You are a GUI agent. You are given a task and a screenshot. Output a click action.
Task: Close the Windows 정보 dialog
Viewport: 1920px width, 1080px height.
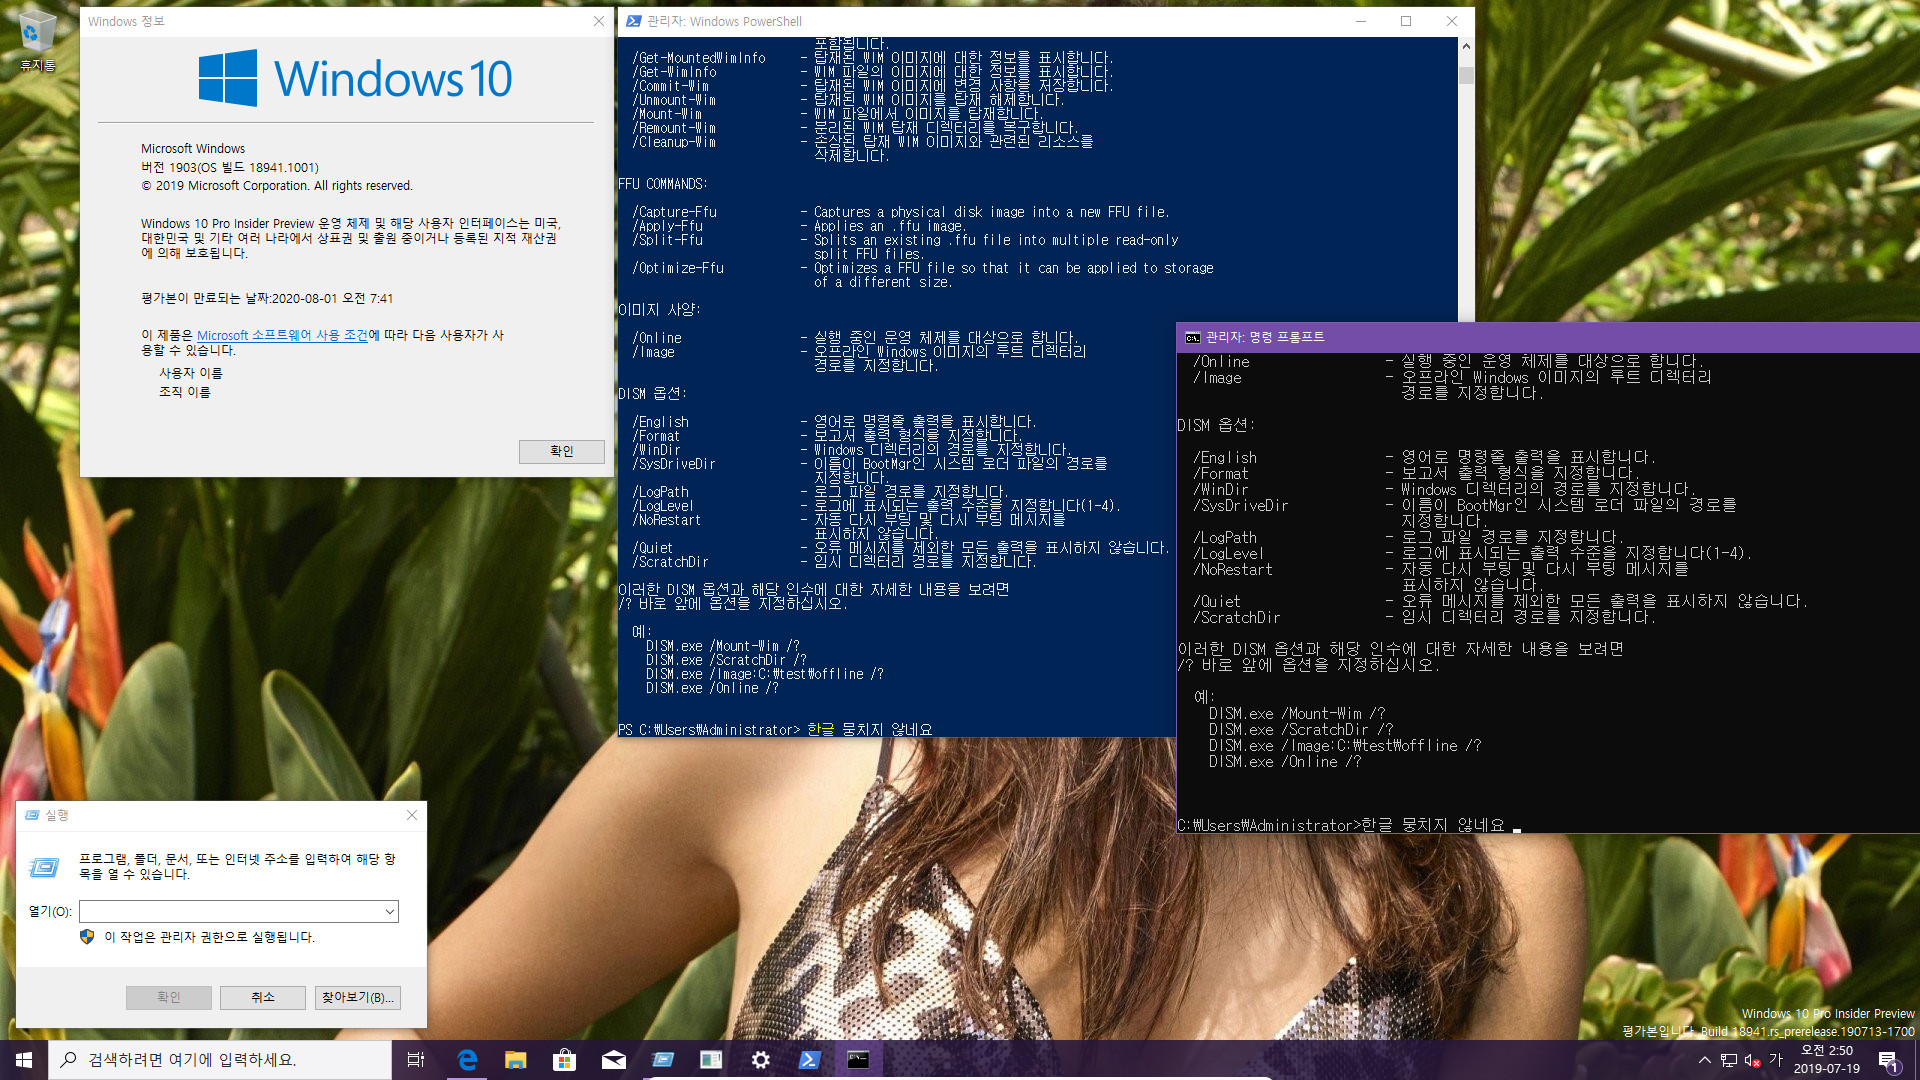(599, 21)
